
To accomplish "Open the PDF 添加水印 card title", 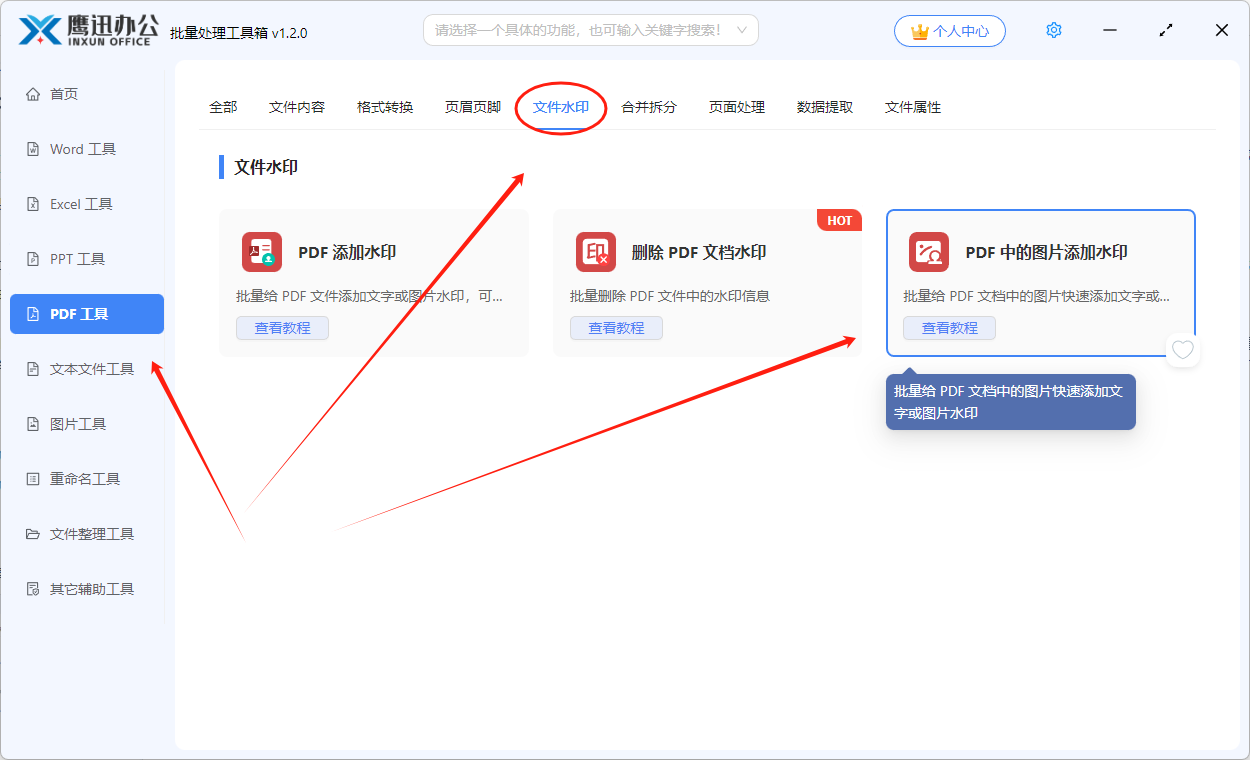I will pyautogui.click(x=347, y=252).
